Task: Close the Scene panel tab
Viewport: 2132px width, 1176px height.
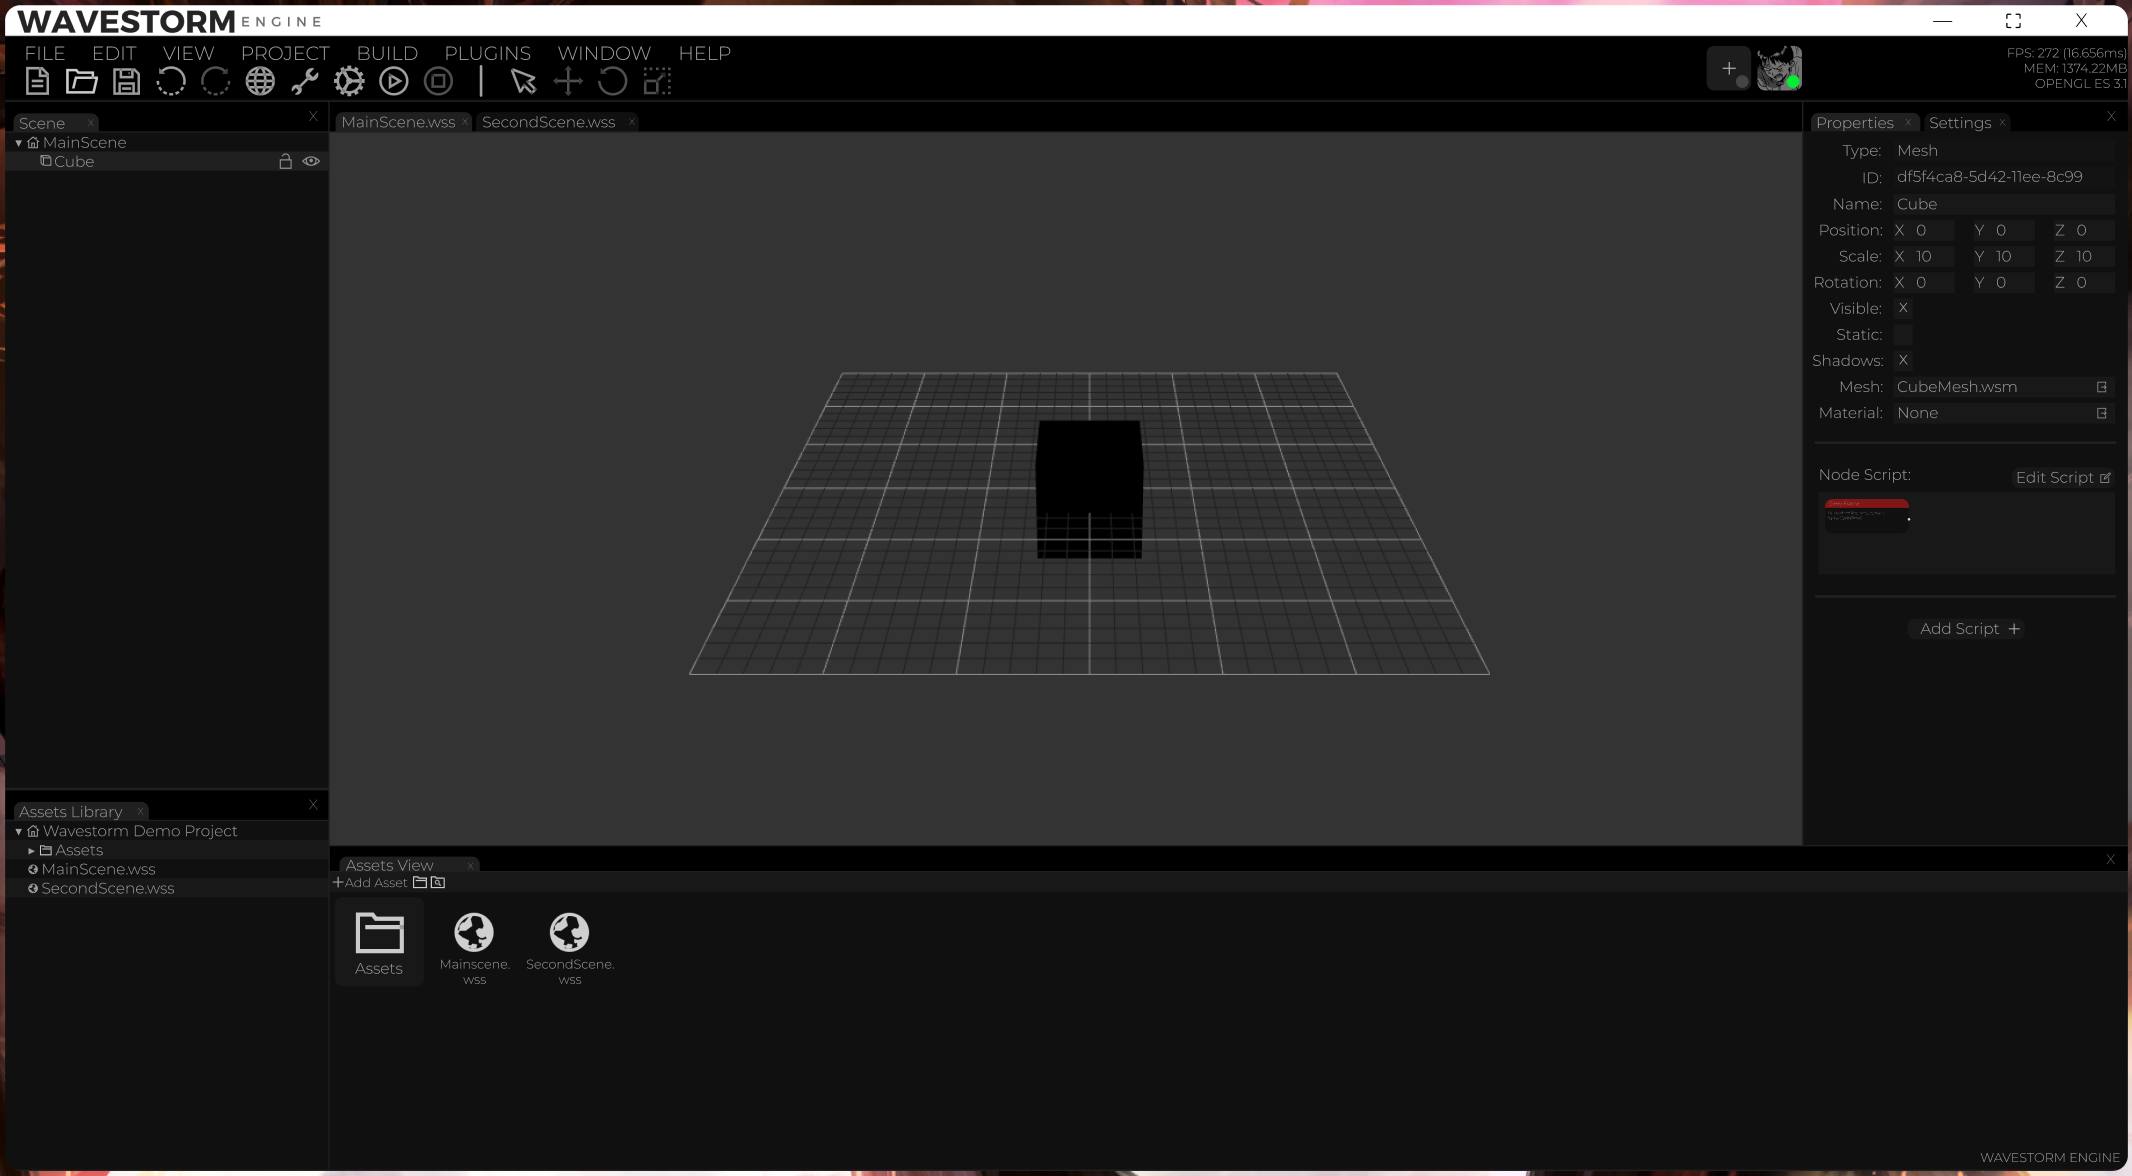Action: click(x=90, y=123)
